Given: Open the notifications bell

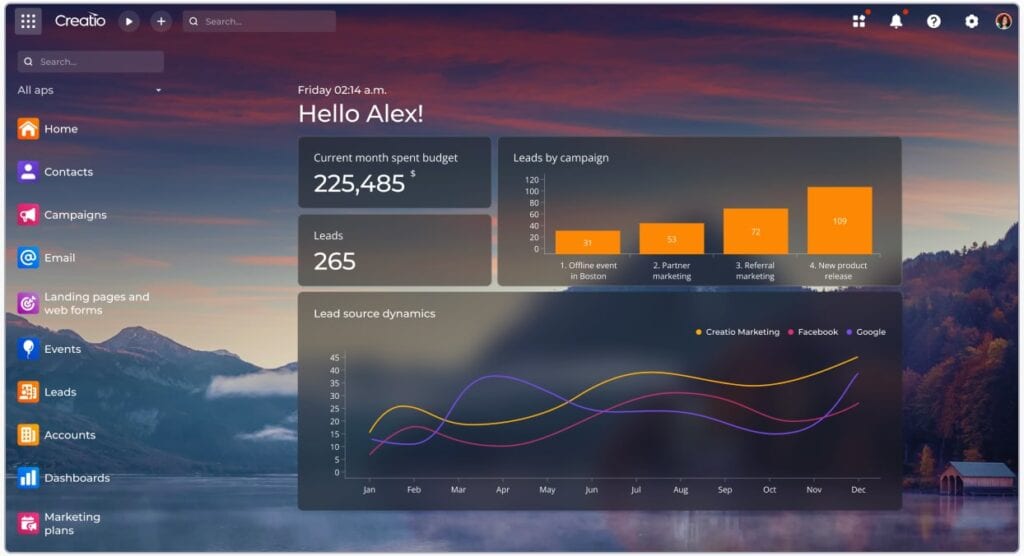Looking at the screenshot, I should tap(896, 21).
